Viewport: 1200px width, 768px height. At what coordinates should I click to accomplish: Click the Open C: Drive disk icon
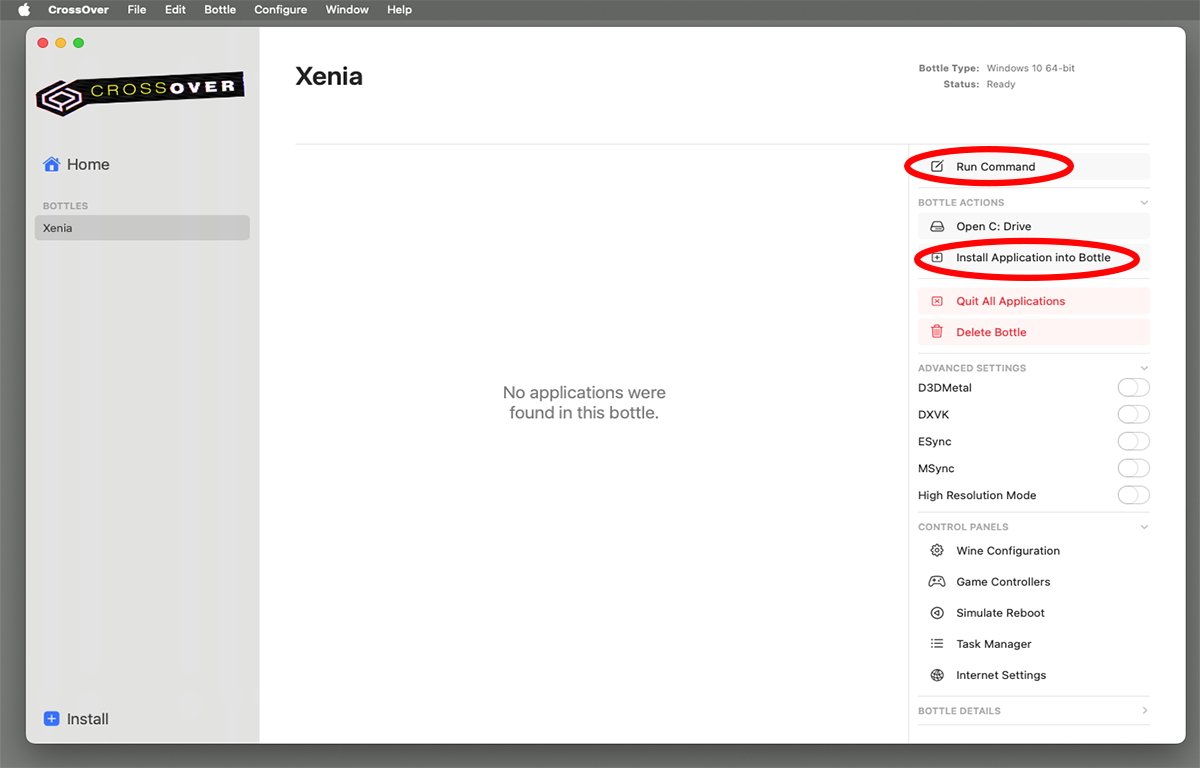(937, 226)
